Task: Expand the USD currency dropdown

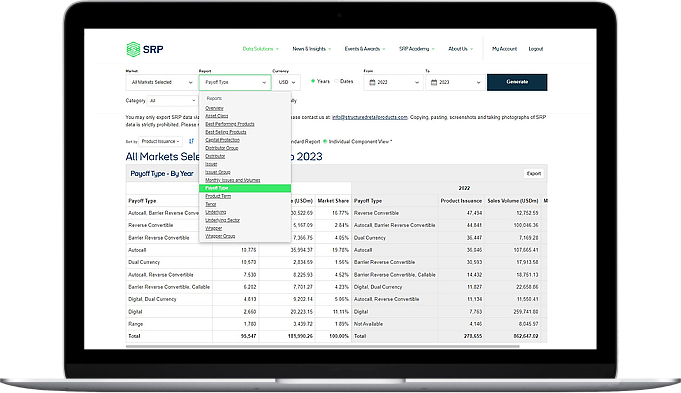Action: click(x=287, y=82)
